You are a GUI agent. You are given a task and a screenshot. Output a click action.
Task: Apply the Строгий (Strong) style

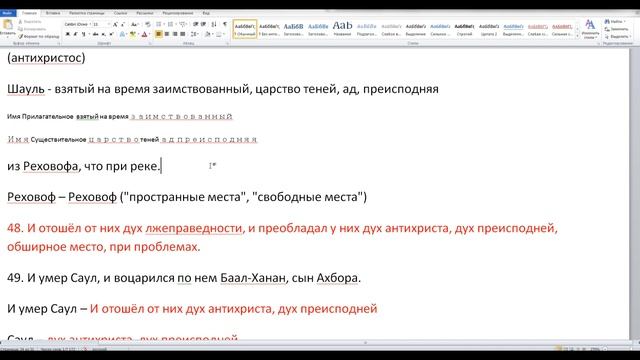coord(464,29)
